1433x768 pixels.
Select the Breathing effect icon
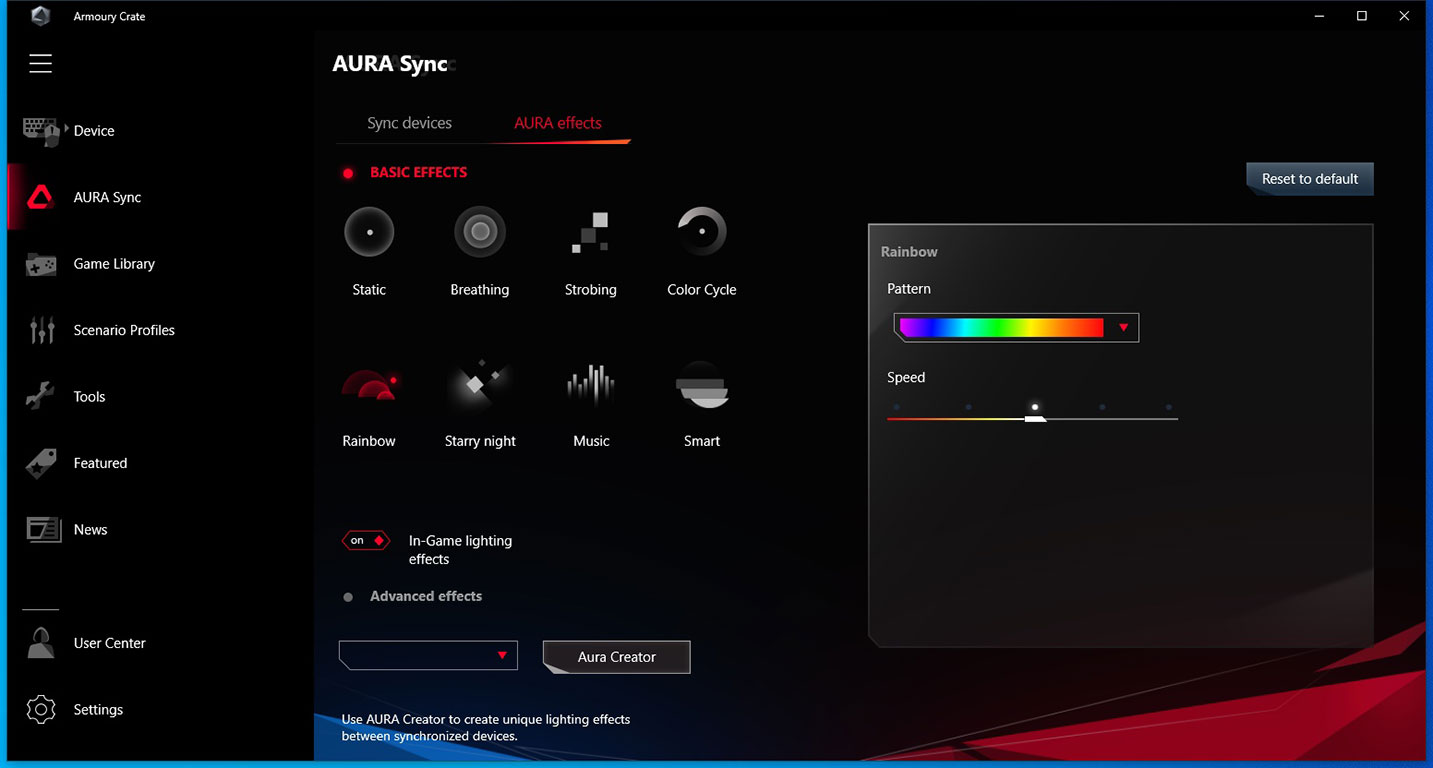pyautogui.click(x=480, y=232)
